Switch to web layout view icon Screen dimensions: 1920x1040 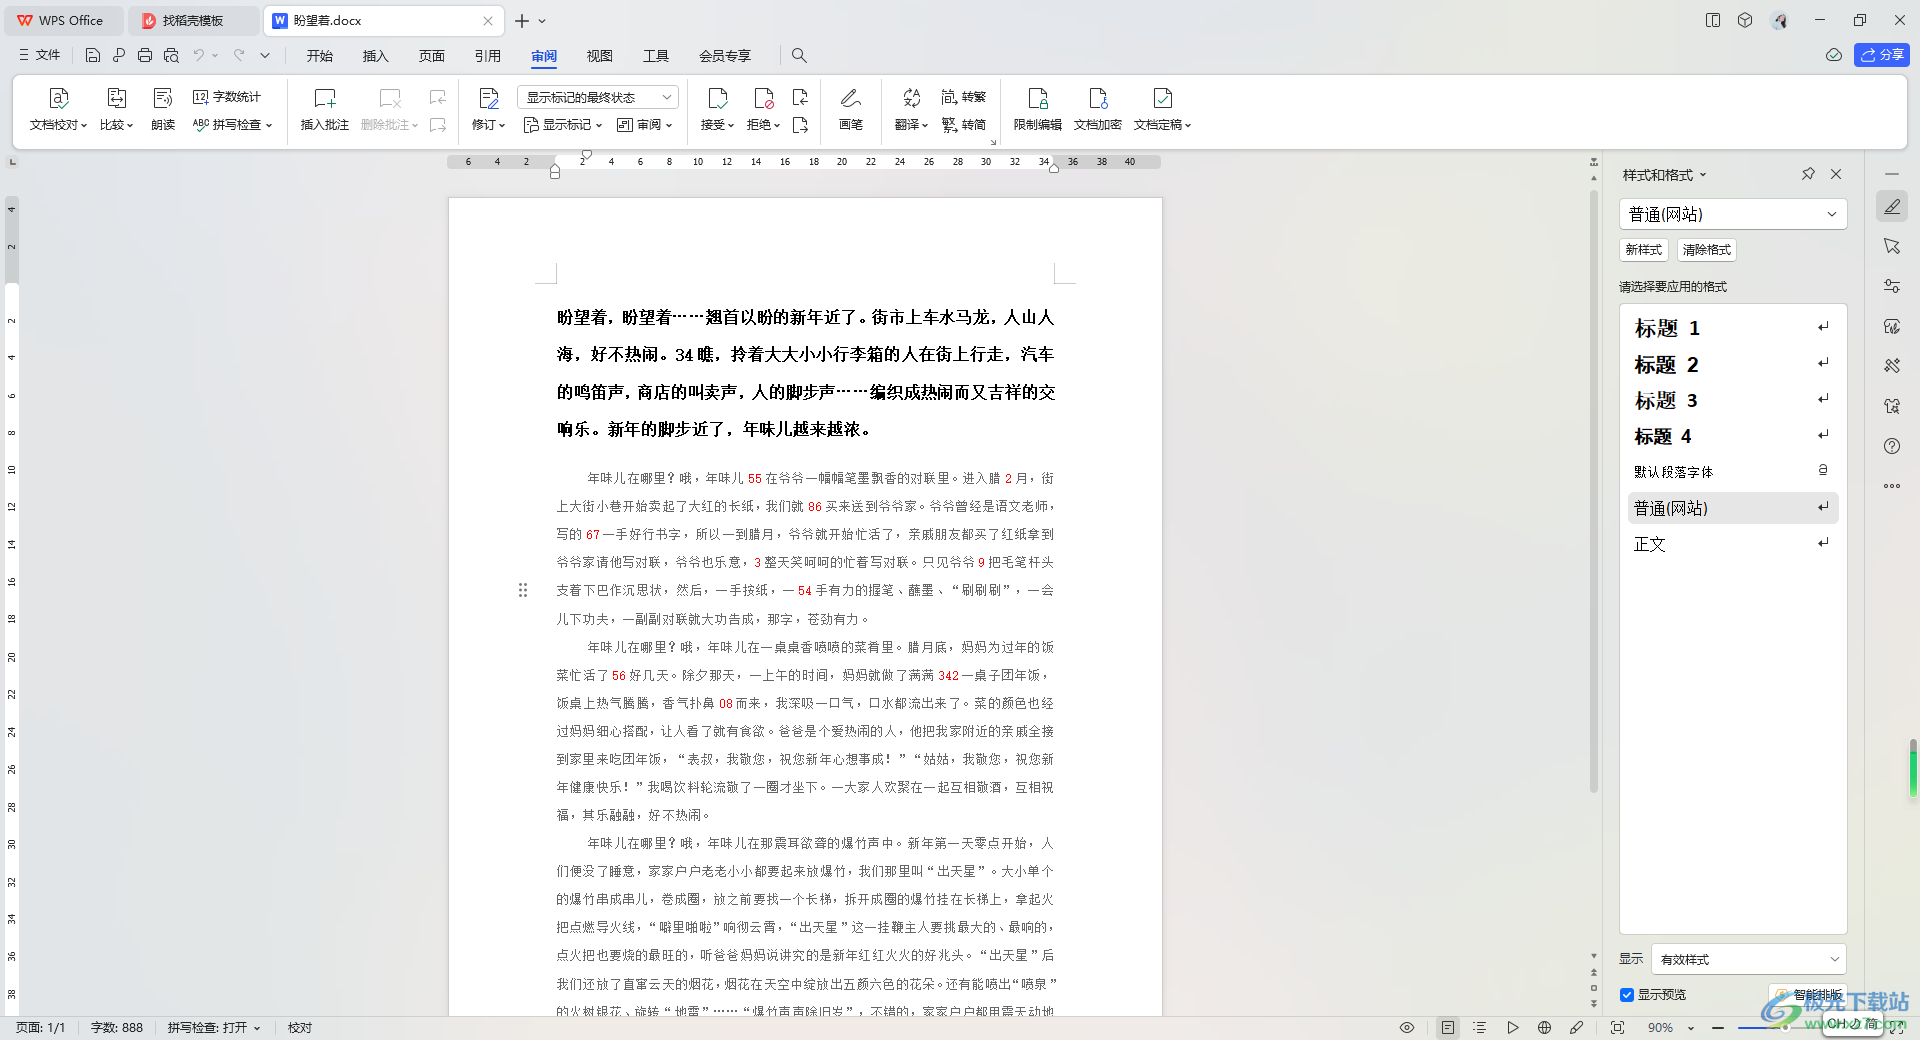tap(1544, 1028)
